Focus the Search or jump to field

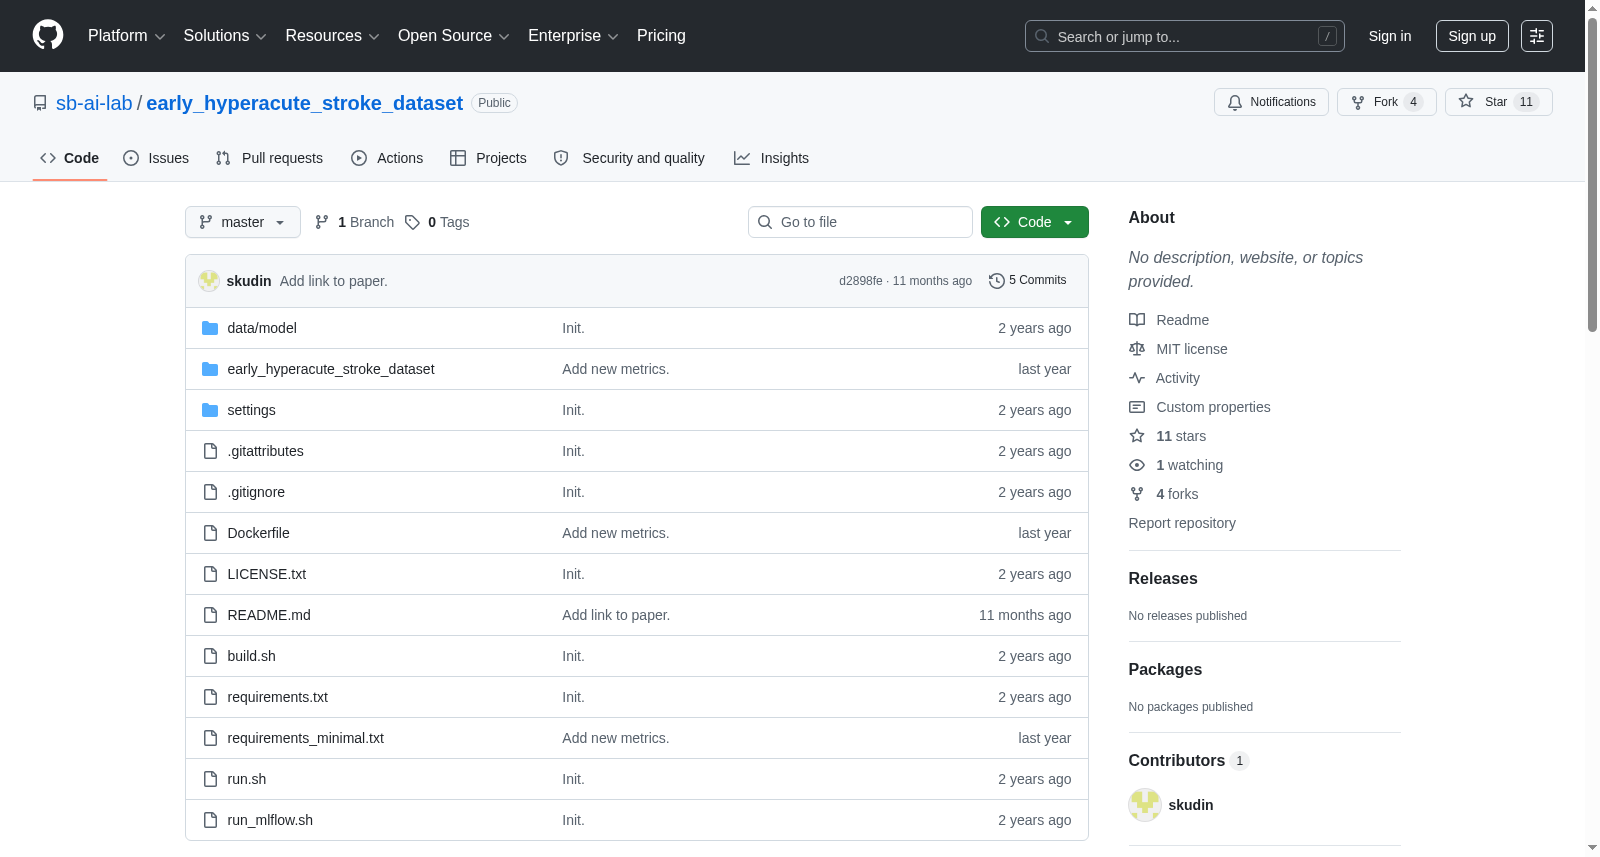[1185, 36]
